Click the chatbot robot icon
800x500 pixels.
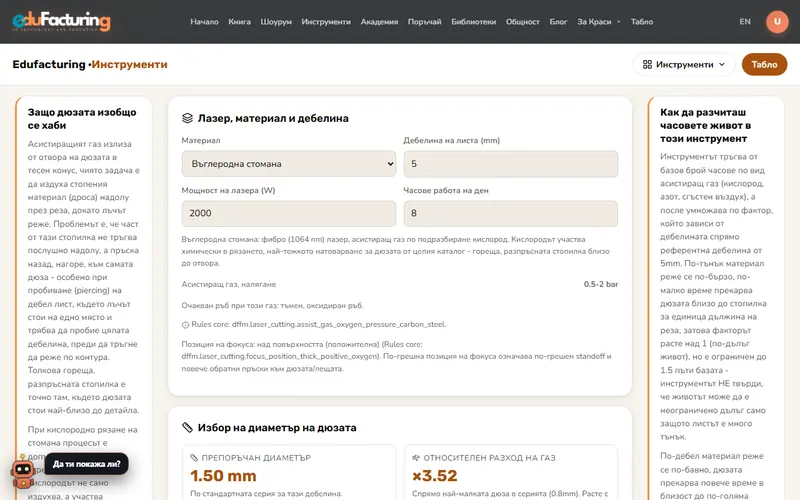click(22, 473)
